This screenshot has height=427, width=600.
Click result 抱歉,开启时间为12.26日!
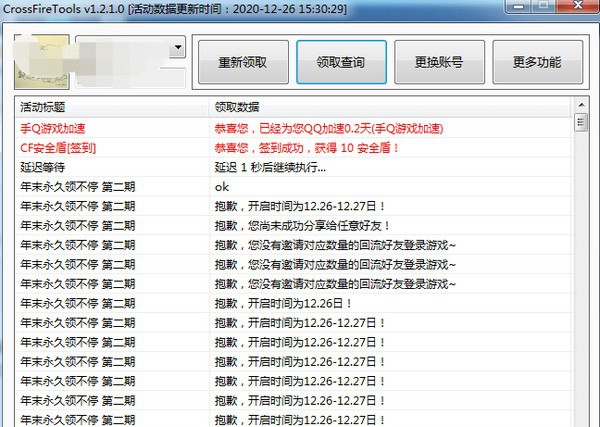283,303
